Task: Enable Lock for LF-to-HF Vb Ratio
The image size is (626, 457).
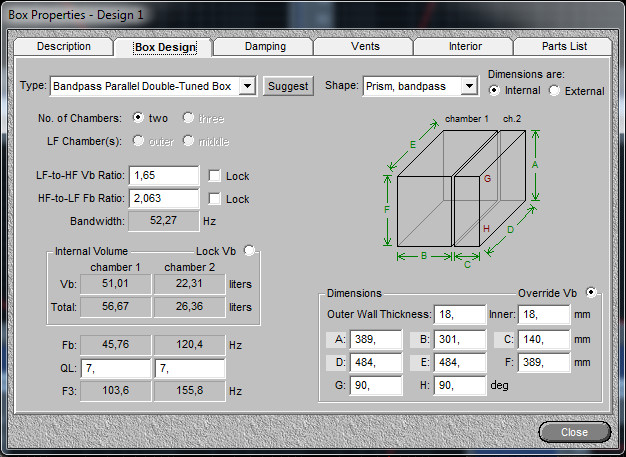Action: 214,176
